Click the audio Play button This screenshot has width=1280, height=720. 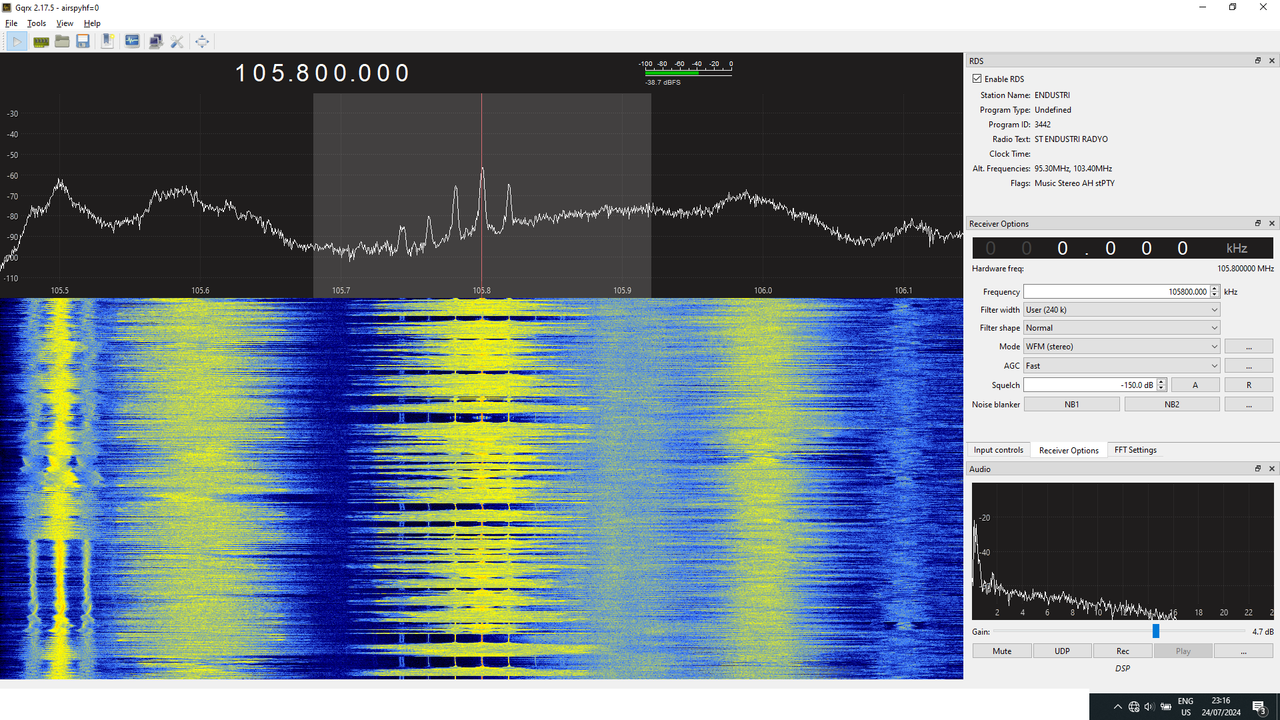[1183, 651]
